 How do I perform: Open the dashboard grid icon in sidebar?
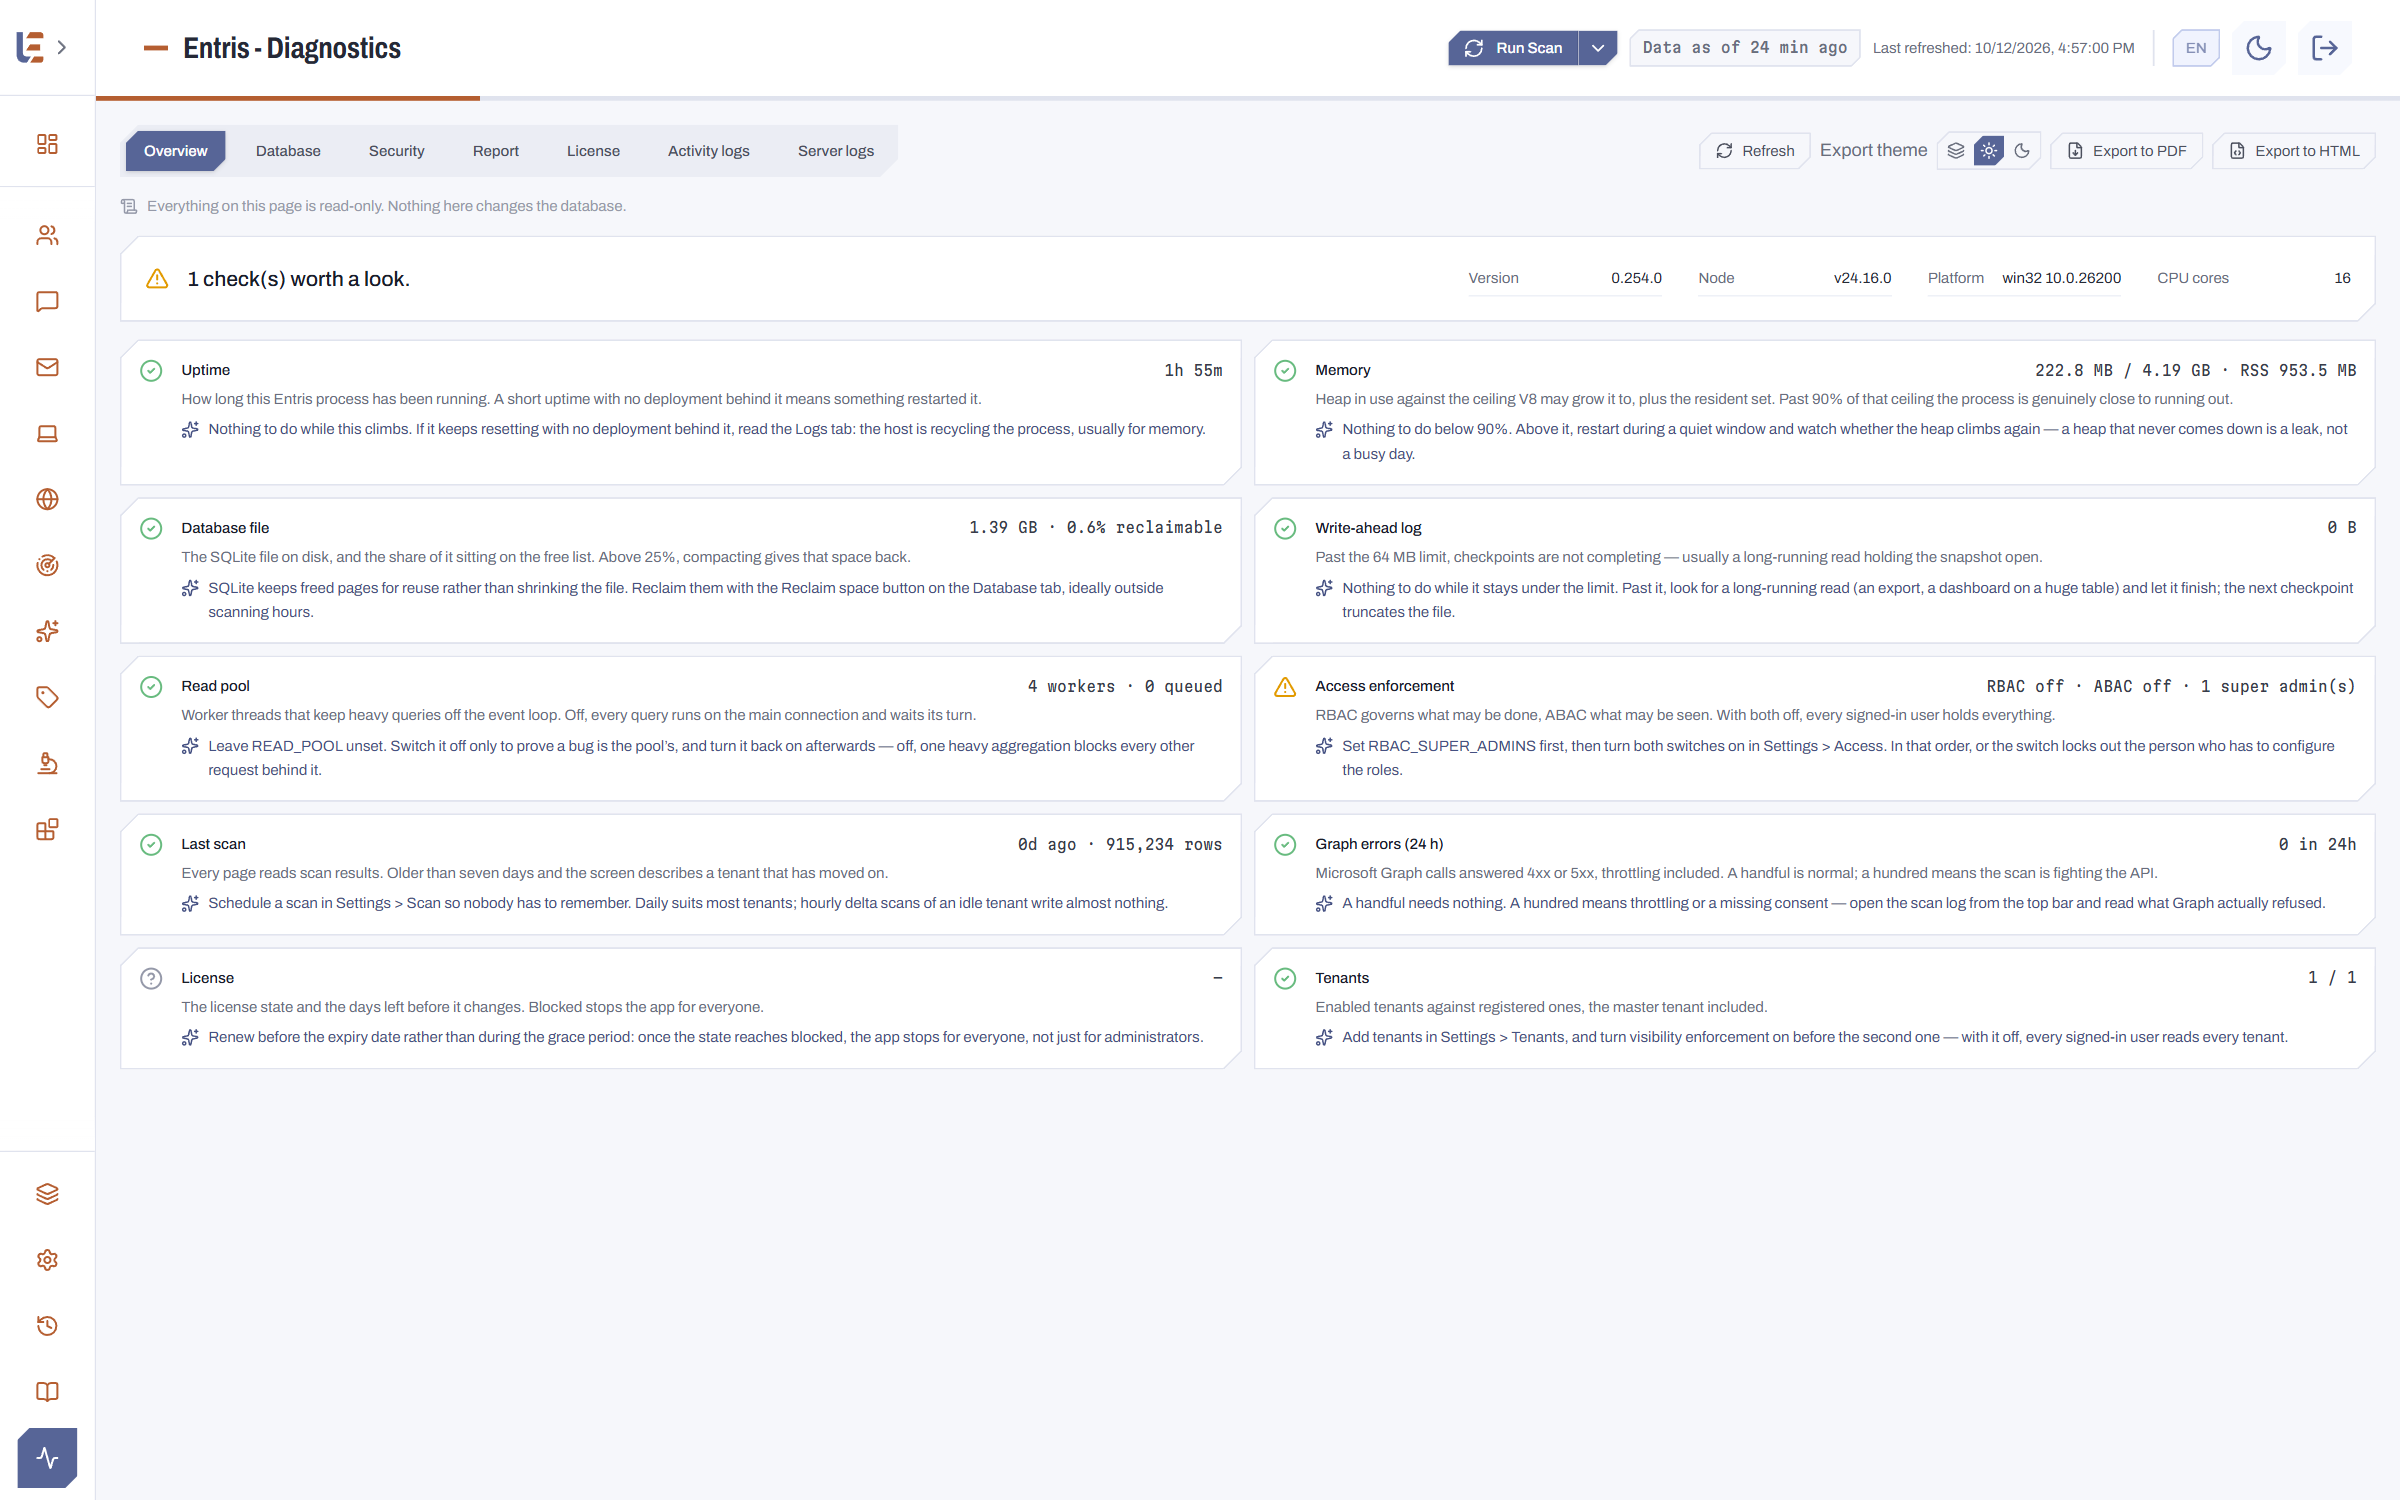[x=47, y=144]
